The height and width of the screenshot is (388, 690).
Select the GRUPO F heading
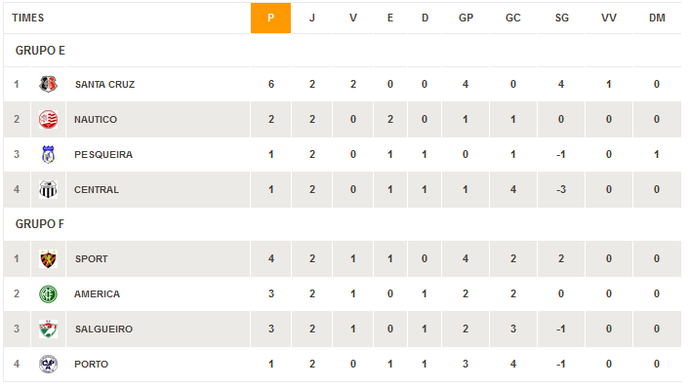point(40,224)
